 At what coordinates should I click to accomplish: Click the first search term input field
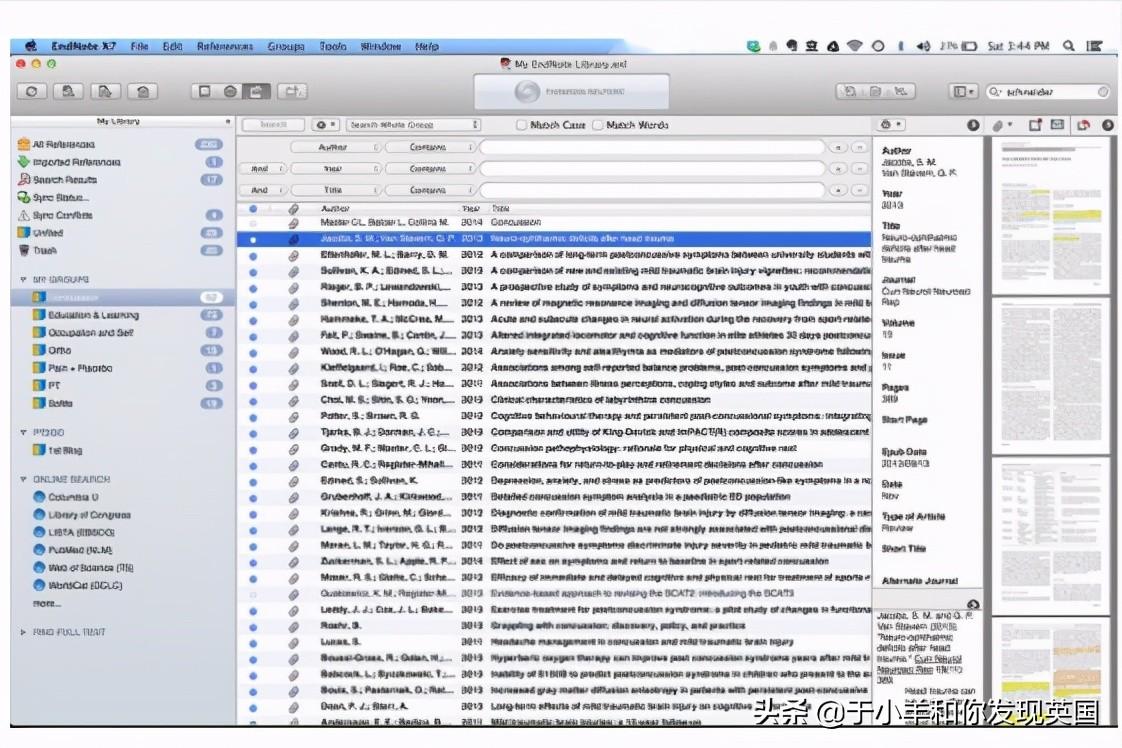click(652, 147)
